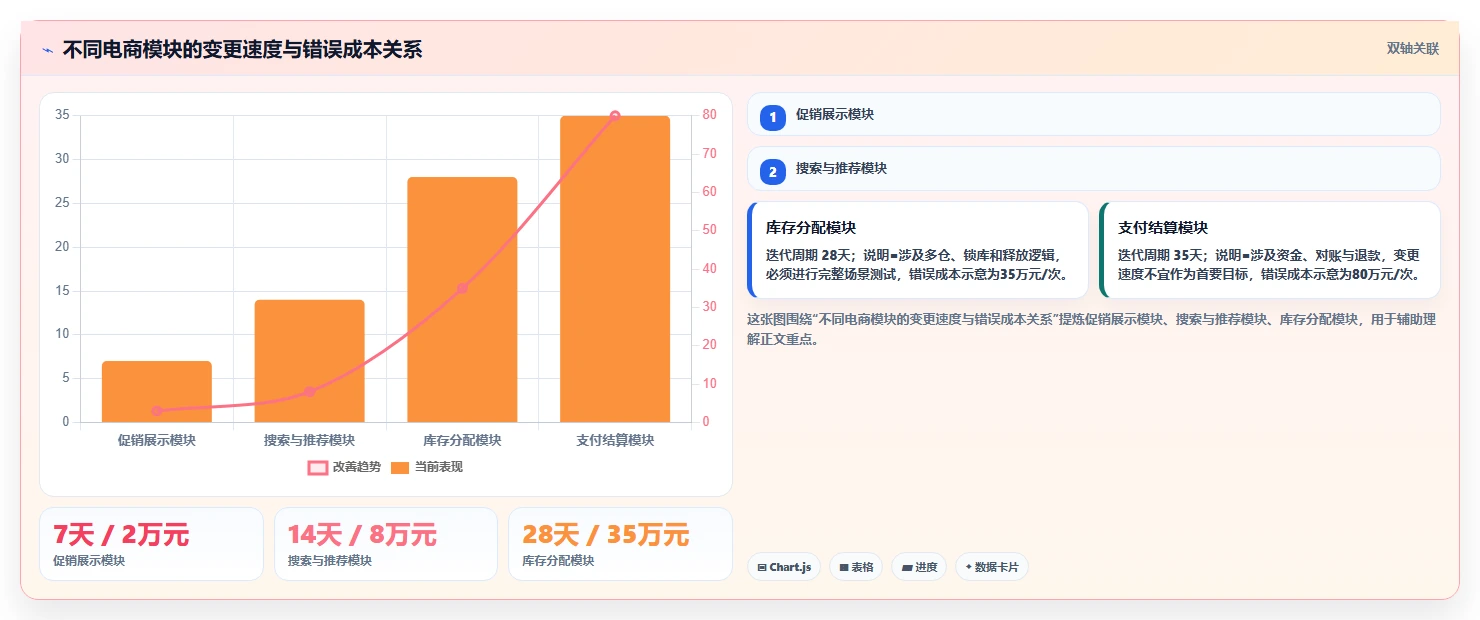Click the trend line point above 促销展示模块
Image resolution: width=1480 pixels, height=620 pixels.
(x=157, y=411)
